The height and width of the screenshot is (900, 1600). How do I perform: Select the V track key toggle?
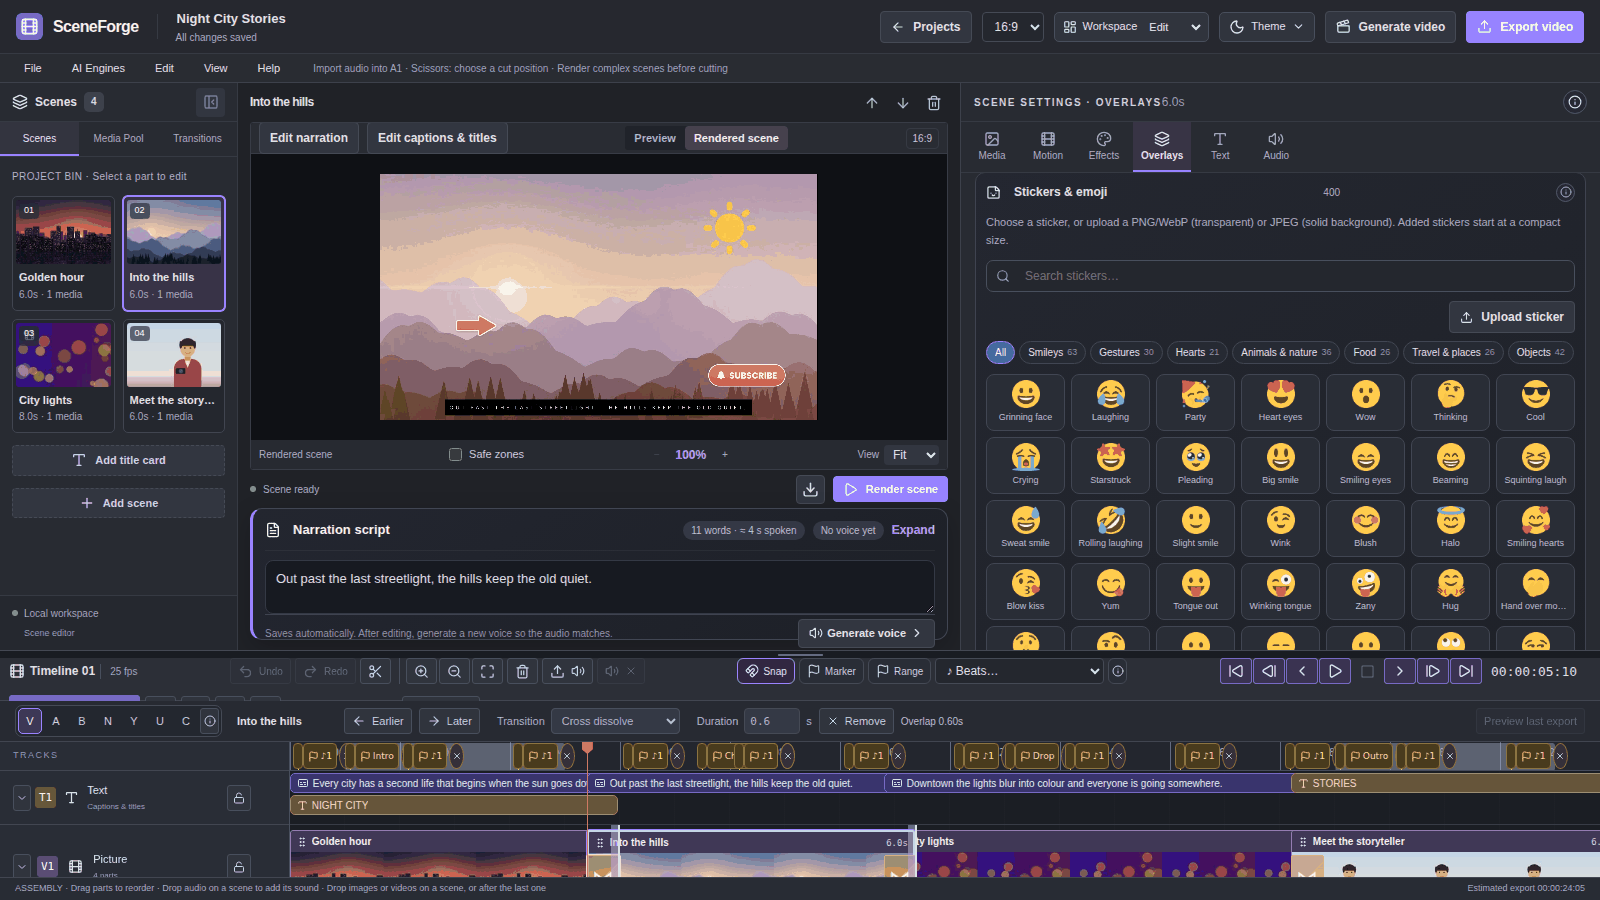click(30, 721)
